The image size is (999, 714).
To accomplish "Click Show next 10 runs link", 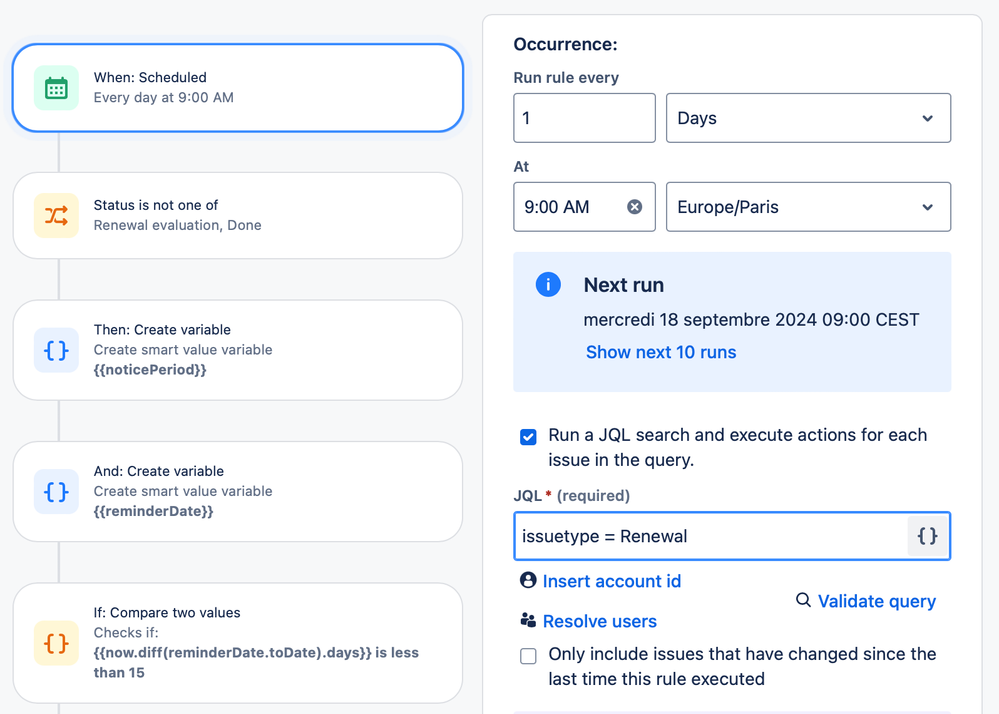I will (661, 352).
